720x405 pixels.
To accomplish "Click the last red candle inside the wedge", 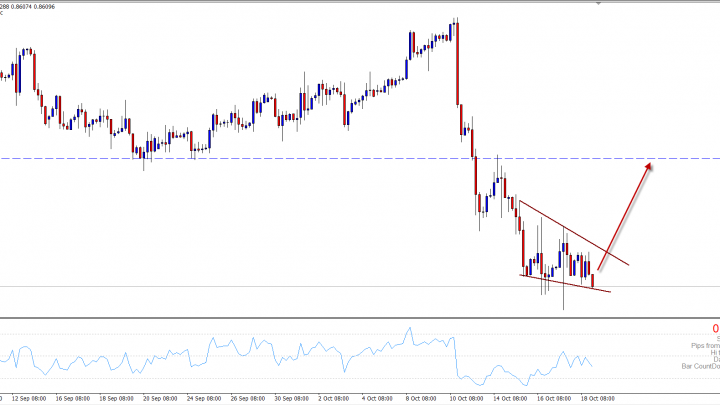I will [x=593, y=280].
